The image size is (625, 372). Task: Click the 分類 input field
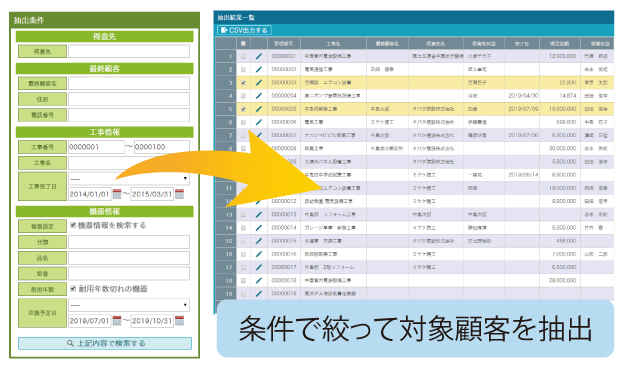129,242
